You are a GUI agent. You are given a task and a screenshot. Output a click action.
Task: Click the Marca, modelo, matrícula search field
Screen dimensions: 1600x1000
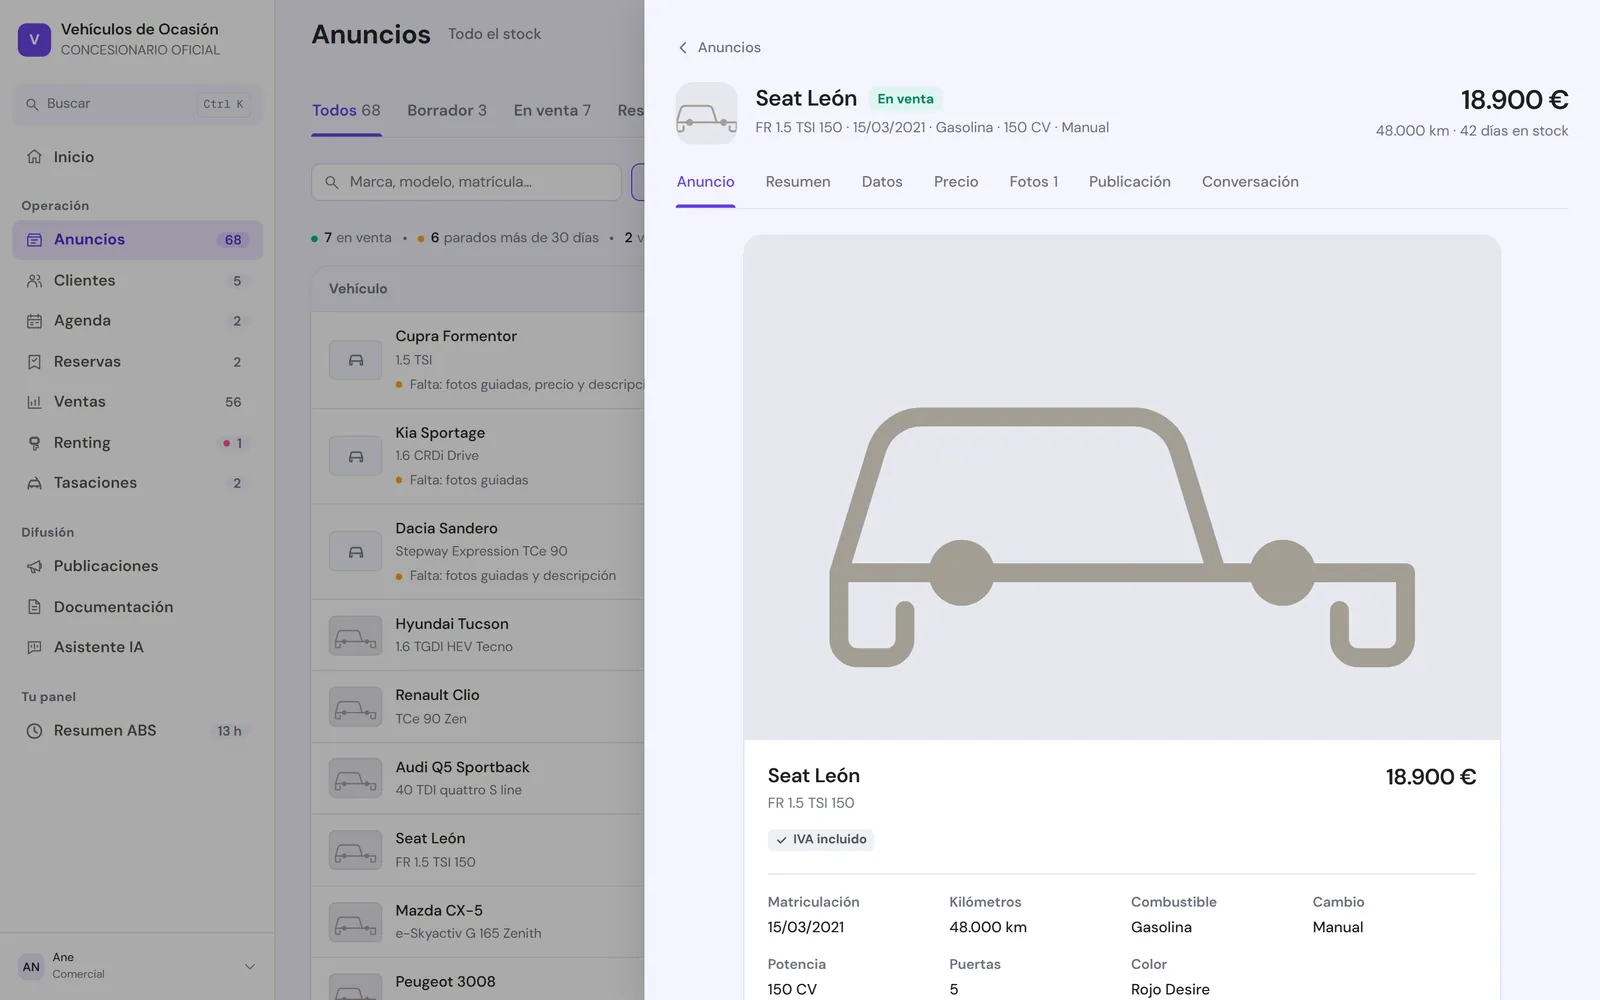click(467, 182)
